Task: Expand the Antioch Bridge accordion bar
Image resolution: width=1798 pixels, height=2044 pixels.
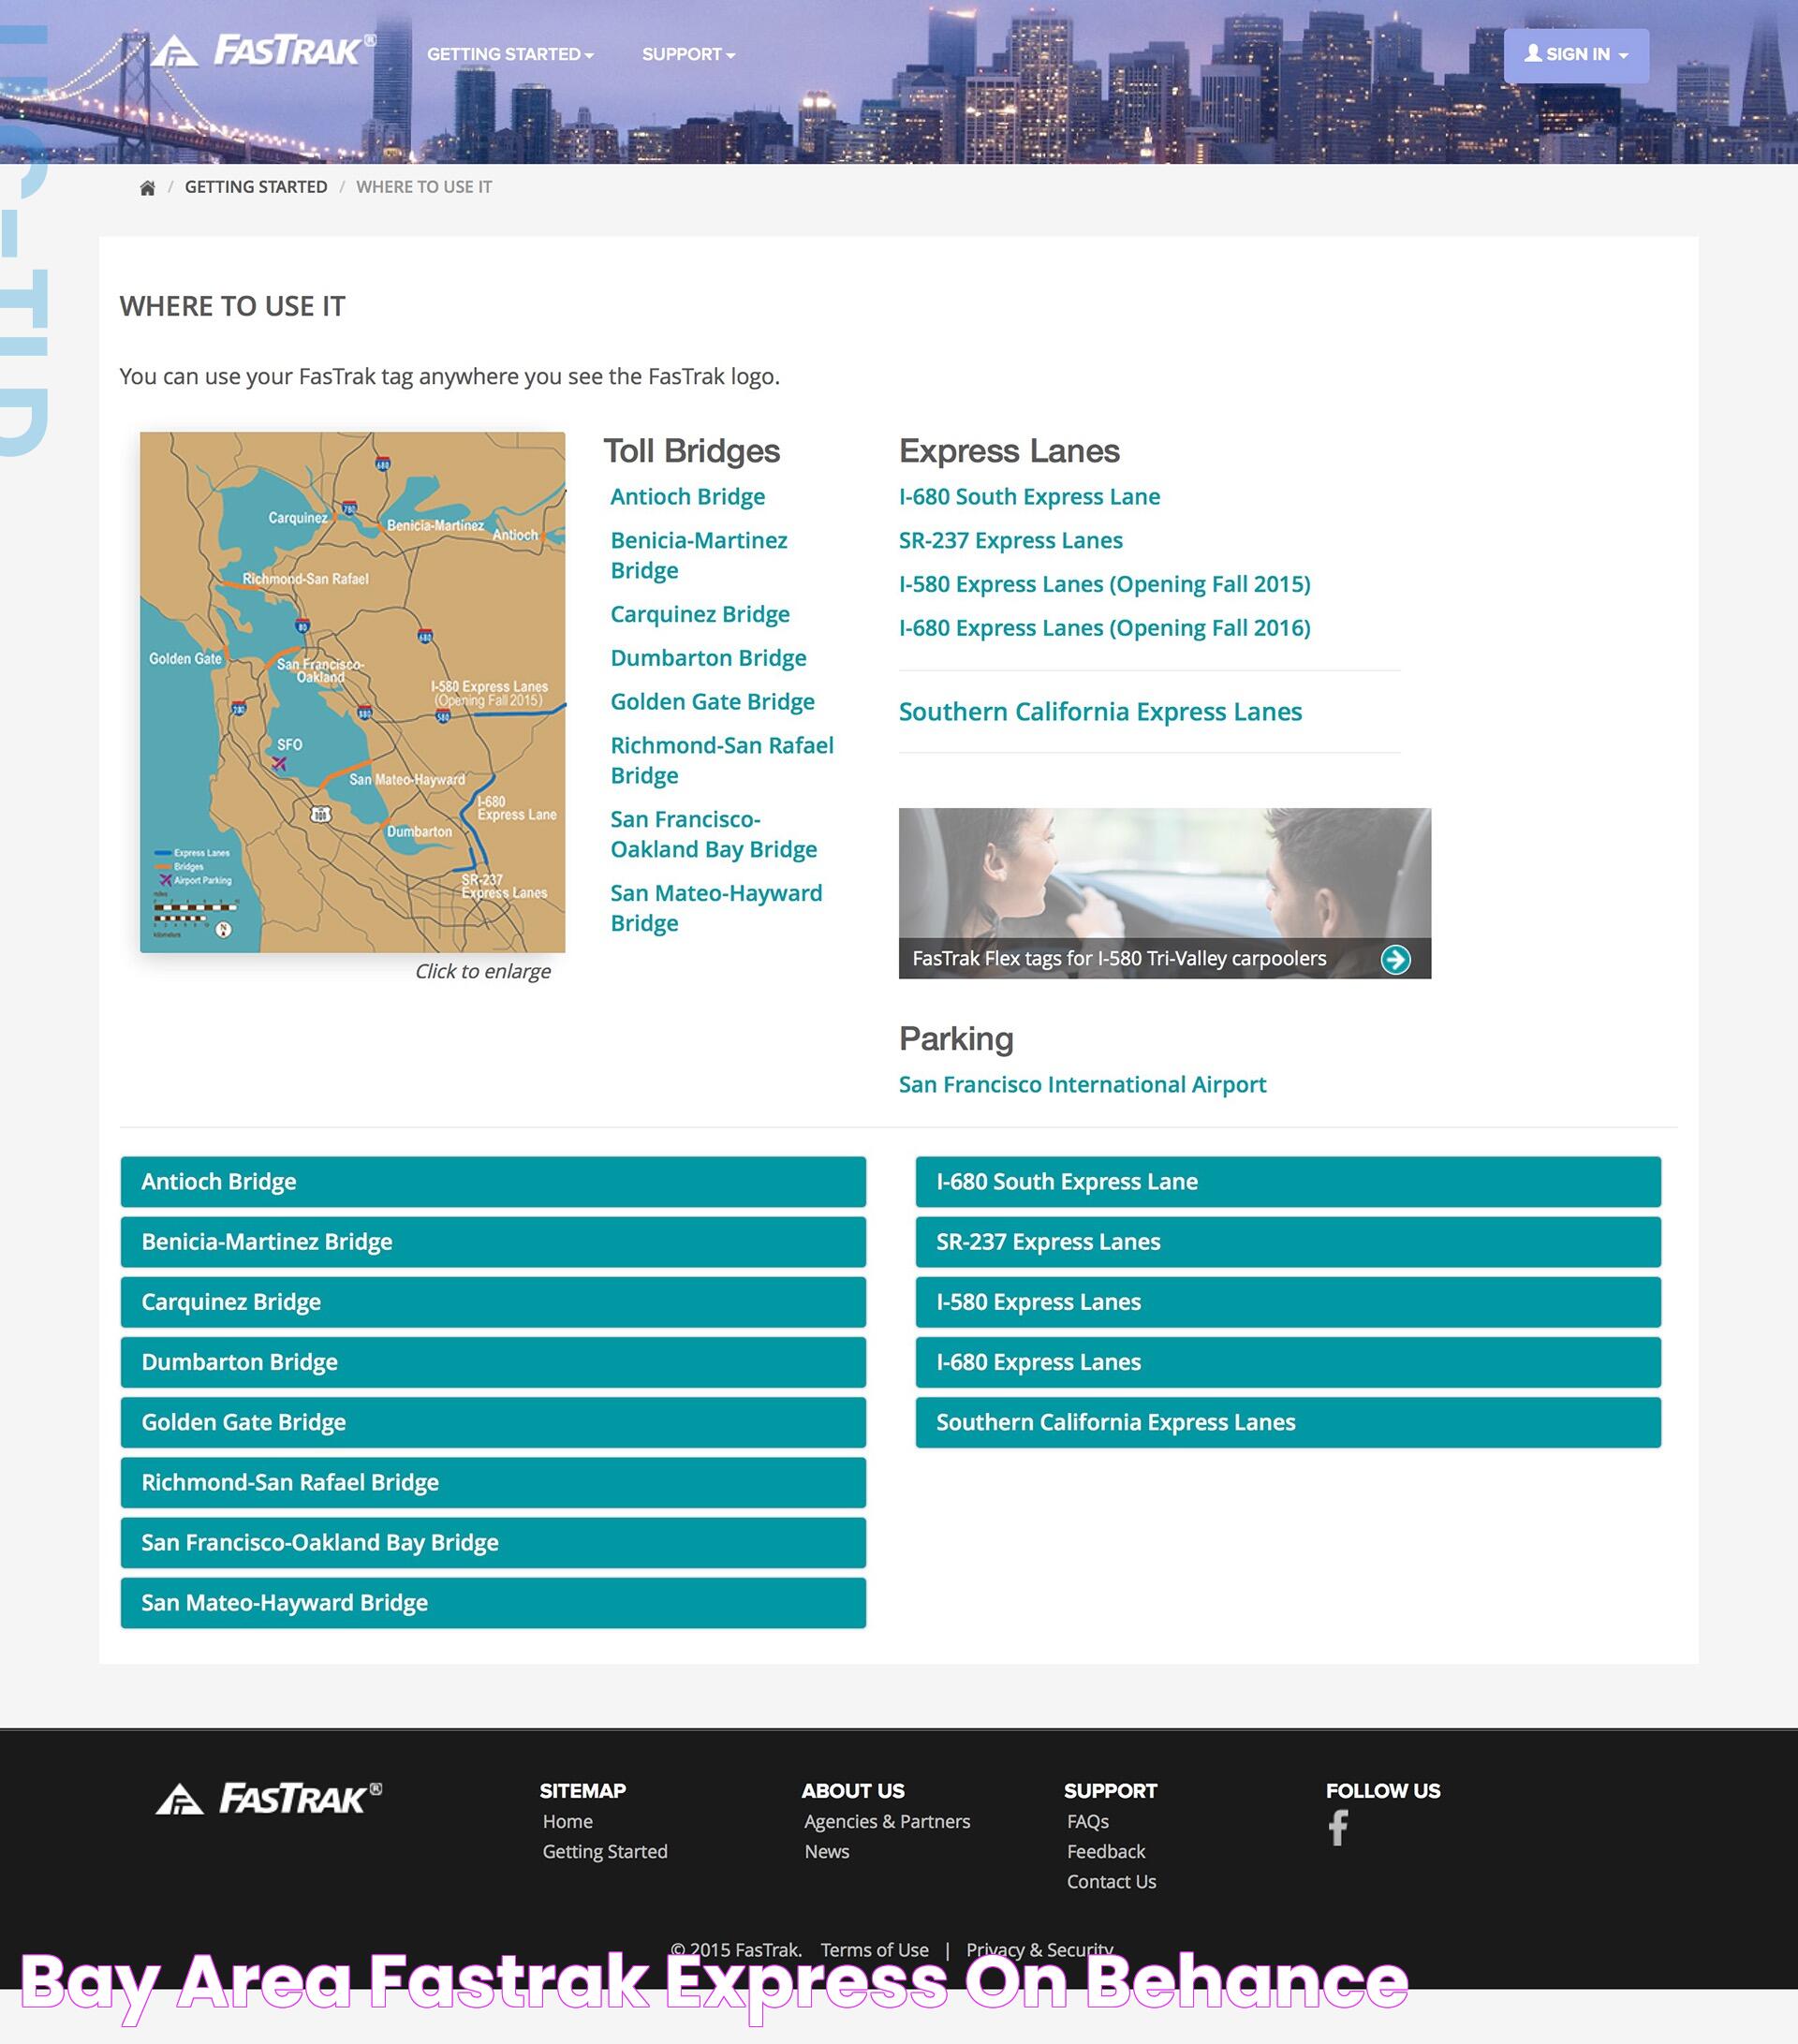Action: [x=493, y=1182]
